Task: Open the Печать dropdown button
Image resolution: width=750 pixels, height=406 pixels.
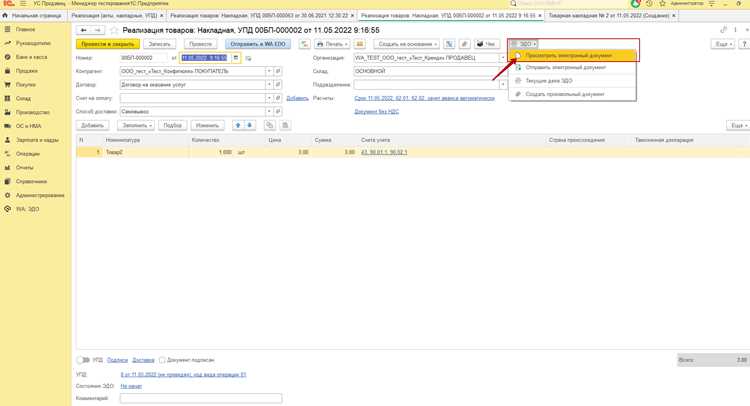Action: 332,44
